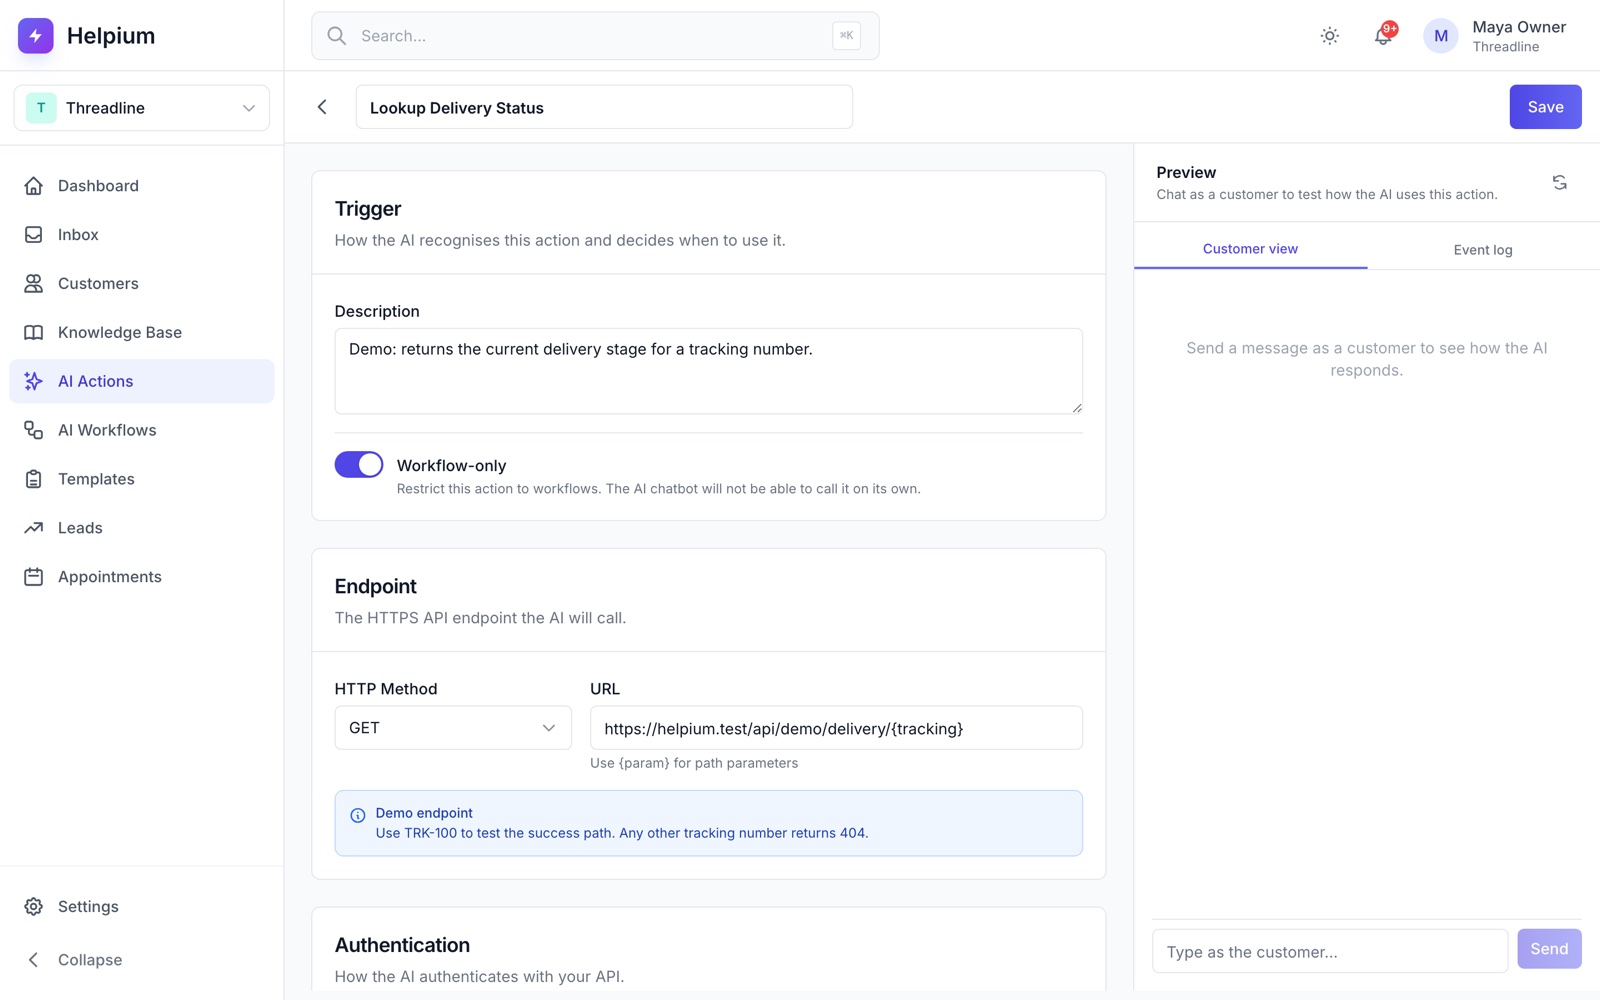The width and height of the screenshot is (1600, 1000).
Task: Navigate to AI Workflows
Action: pyautogui.click(x=142, y=430)
